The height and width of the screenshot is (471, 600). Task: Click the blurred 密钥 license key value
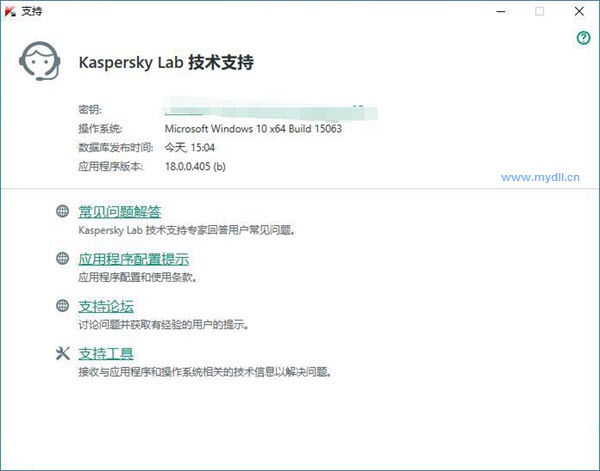click(x=271, y=110)
